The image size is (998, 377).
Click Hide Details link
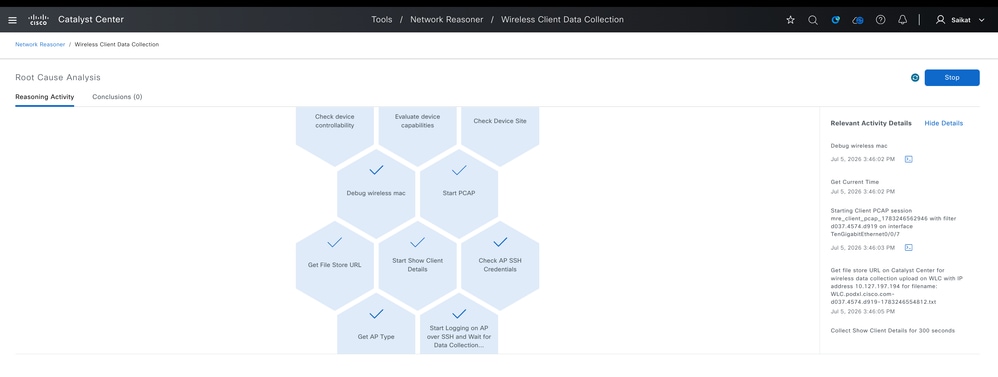pos(943,123)
